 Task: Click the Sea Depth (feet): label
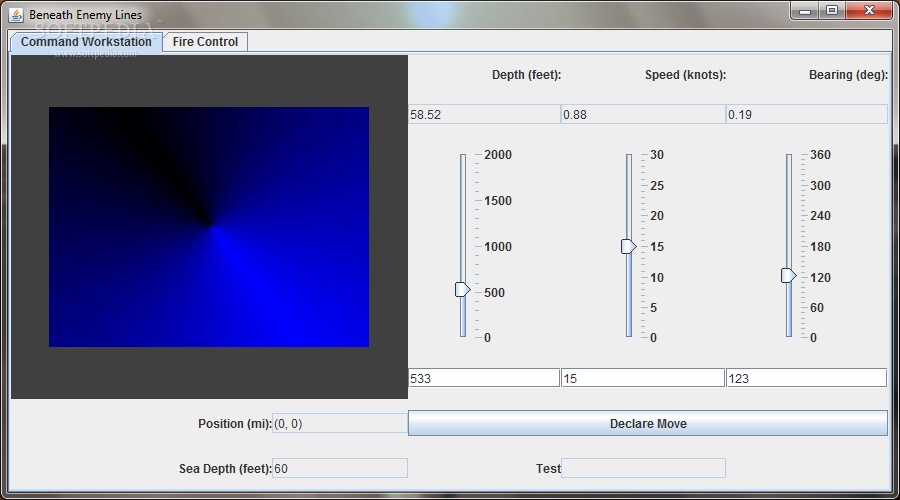click(x=225, y=468)
